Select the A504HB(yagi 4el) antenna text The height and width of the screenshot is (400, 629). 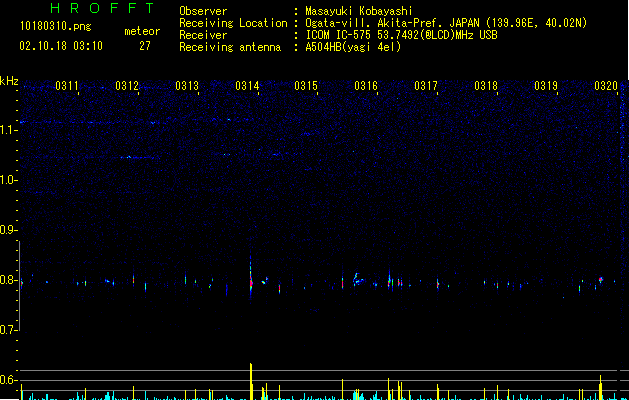(353, 47)
